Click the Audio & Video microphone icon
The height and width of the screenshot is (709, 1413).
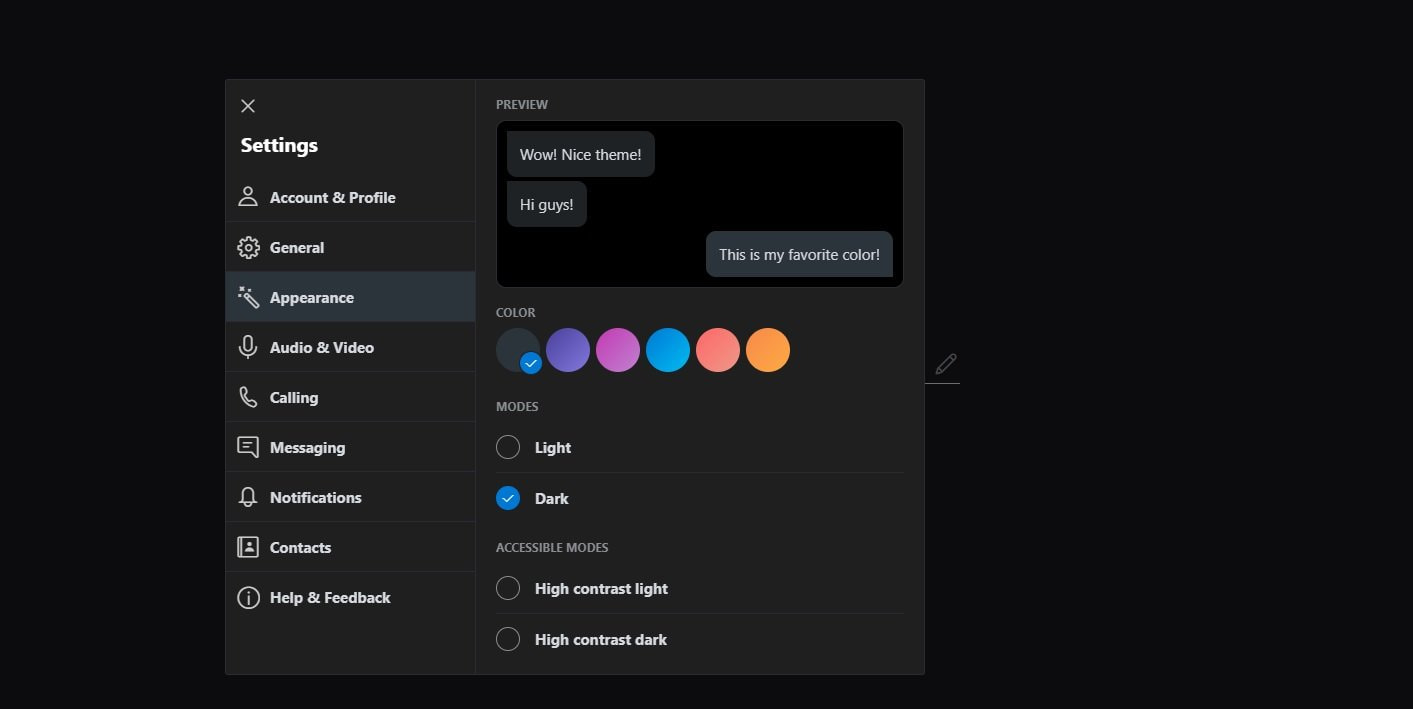click(x=248, y=347)
